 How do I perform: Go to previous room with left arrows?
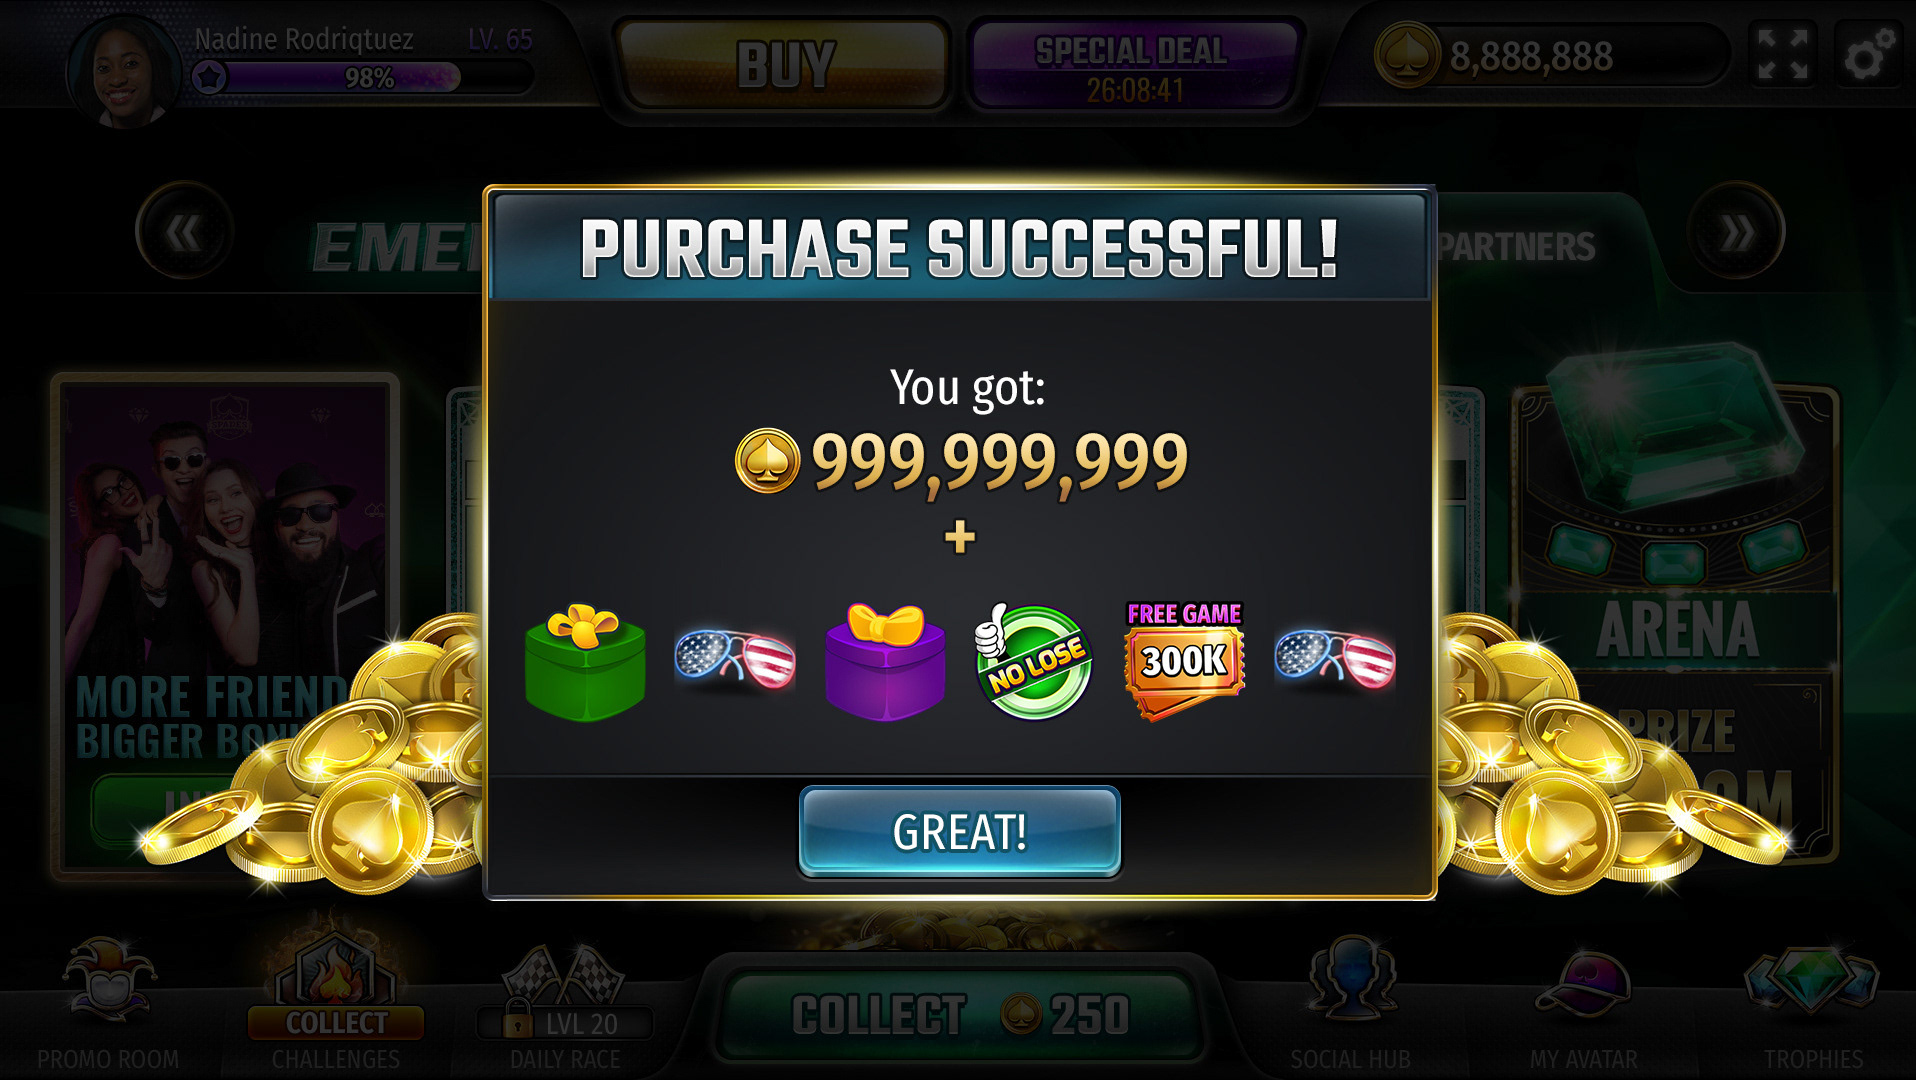[x=184, y=232]
